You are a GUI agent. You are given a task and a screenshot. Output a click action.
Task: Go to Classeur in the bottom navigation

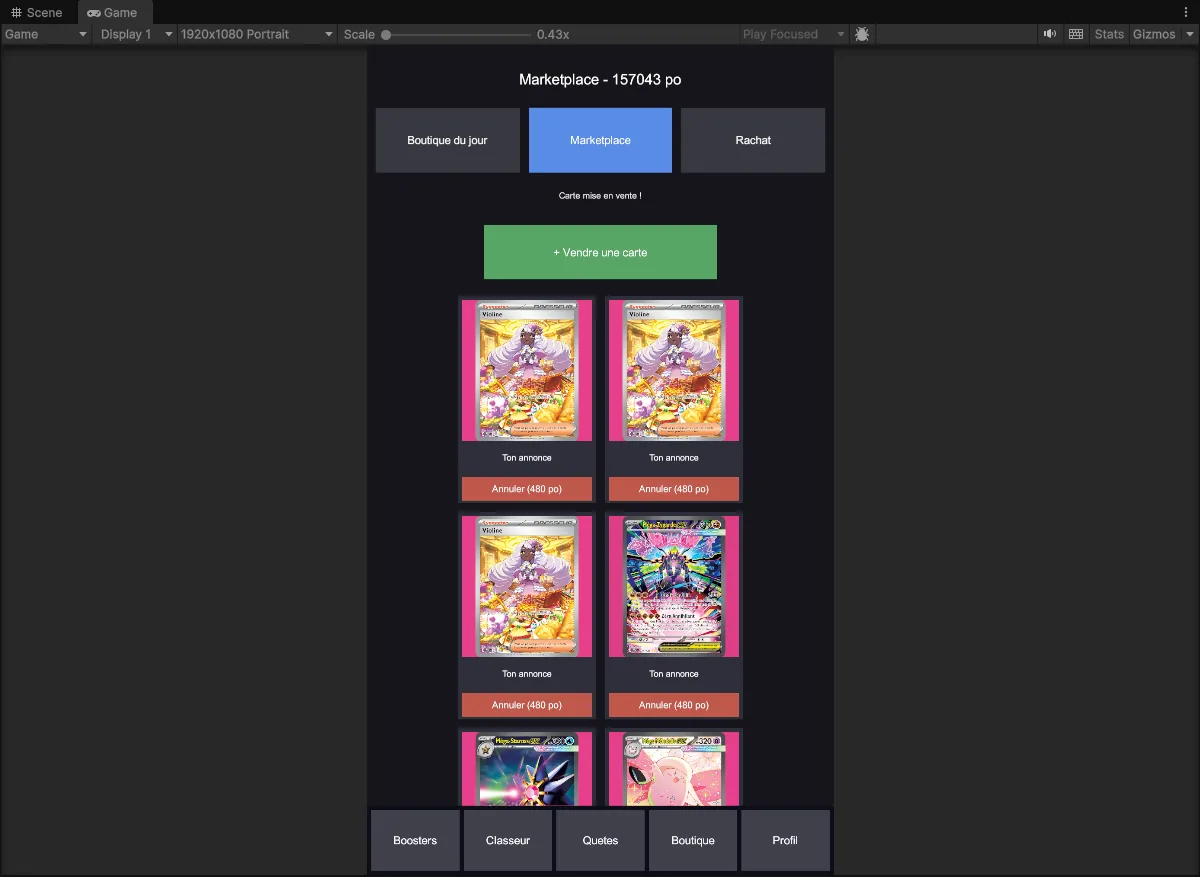[x=508, y=840]
